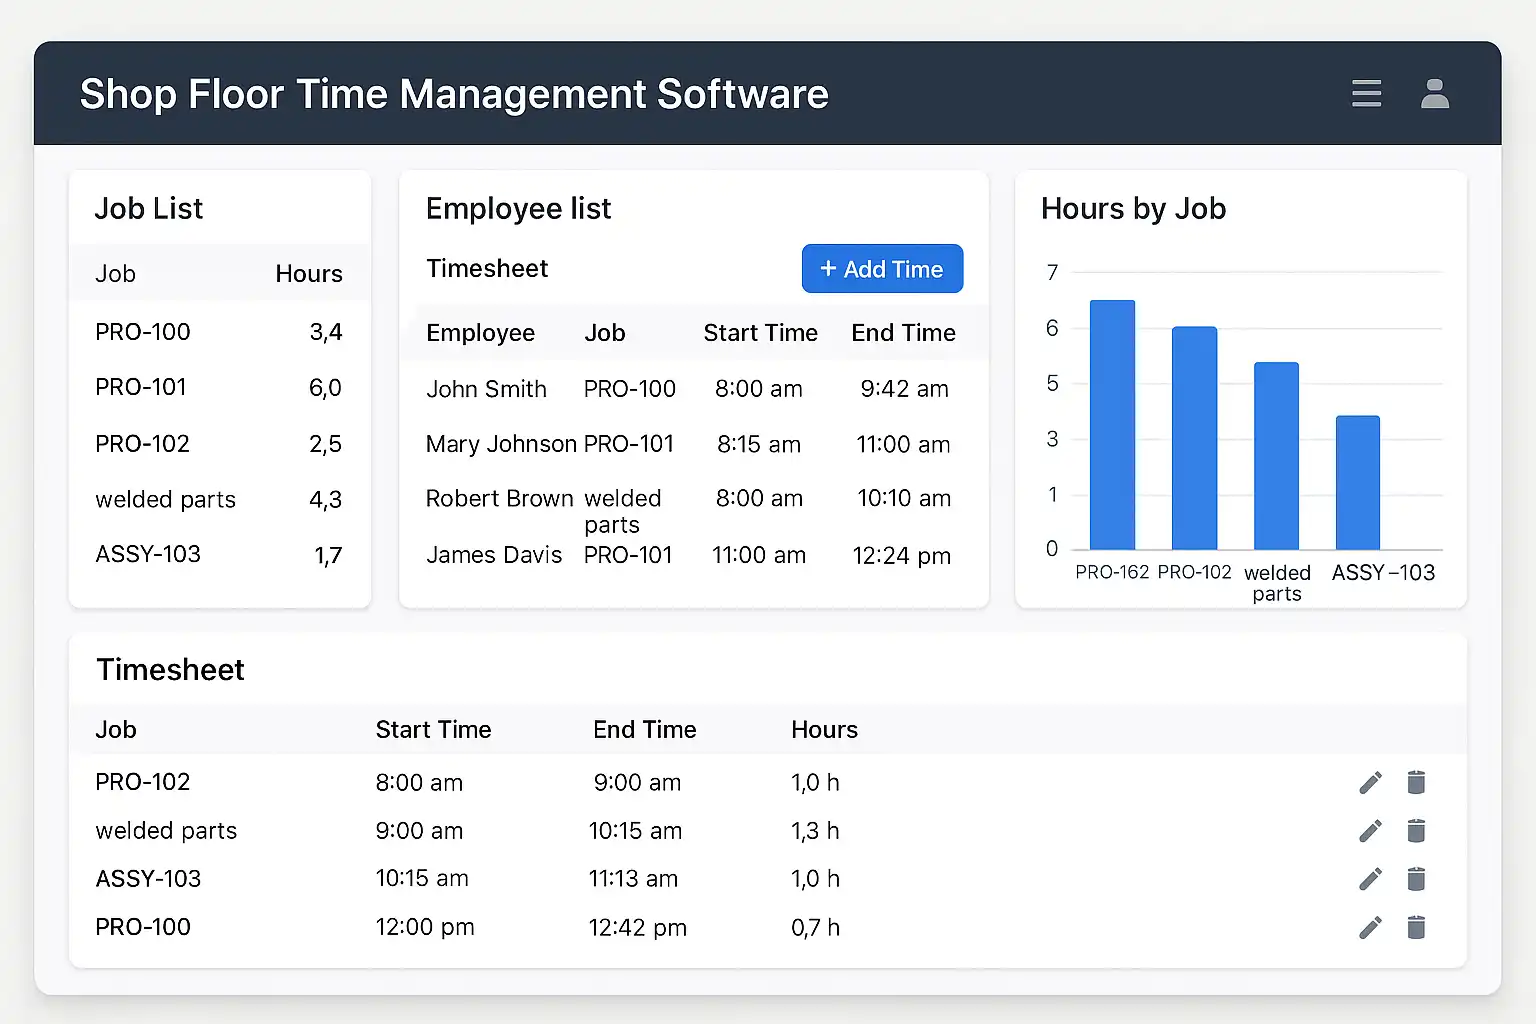Click the Add Time button

[882, 269]
